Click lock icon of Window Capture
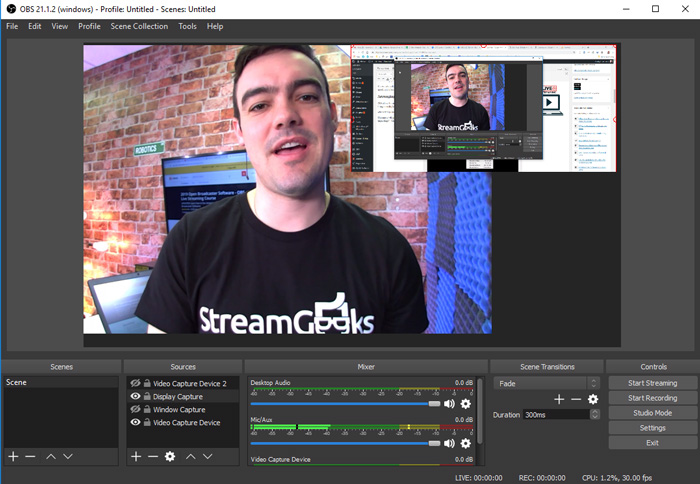The height and width of the screenshot is (484, 700). pos(147,409)
